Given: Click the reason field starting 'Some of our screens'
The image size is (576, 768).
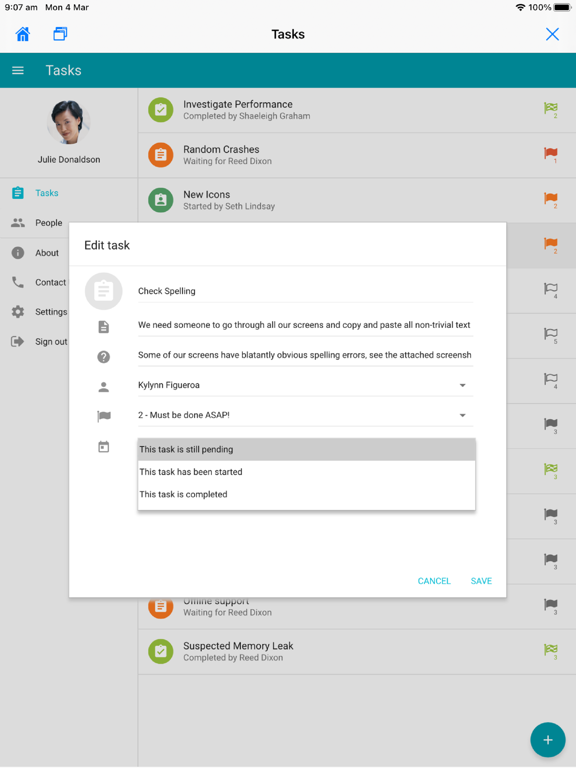Looking at the screenshot, I should coord(306,355).
